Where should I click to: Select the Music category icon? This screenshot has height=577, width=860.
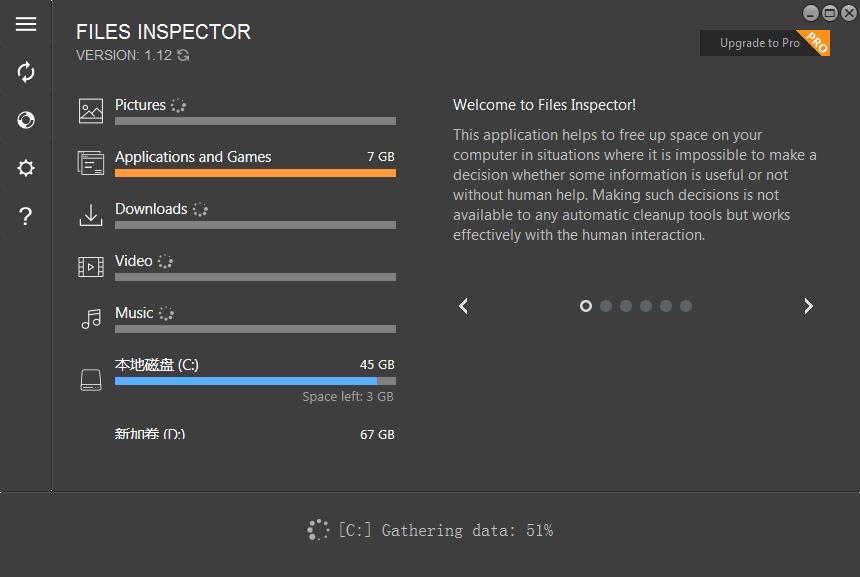90,318
